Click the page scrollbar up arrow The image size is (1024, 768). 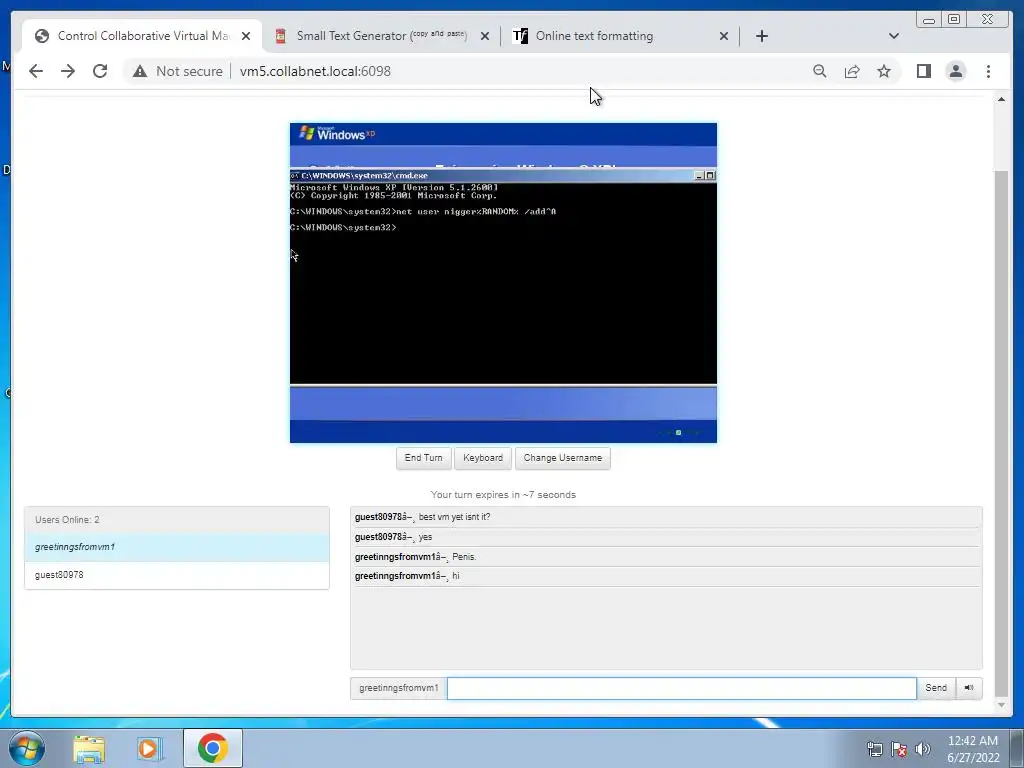(1001, 99)
